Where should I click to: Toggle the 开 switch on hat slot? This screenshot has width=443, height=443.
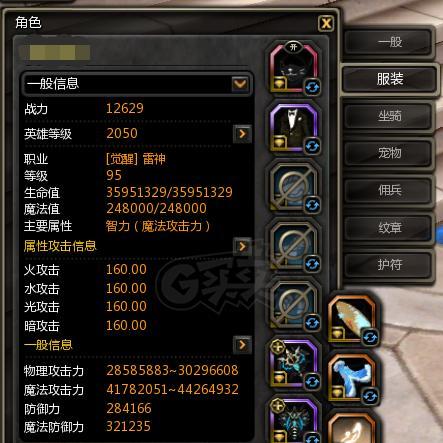(293, 47)
